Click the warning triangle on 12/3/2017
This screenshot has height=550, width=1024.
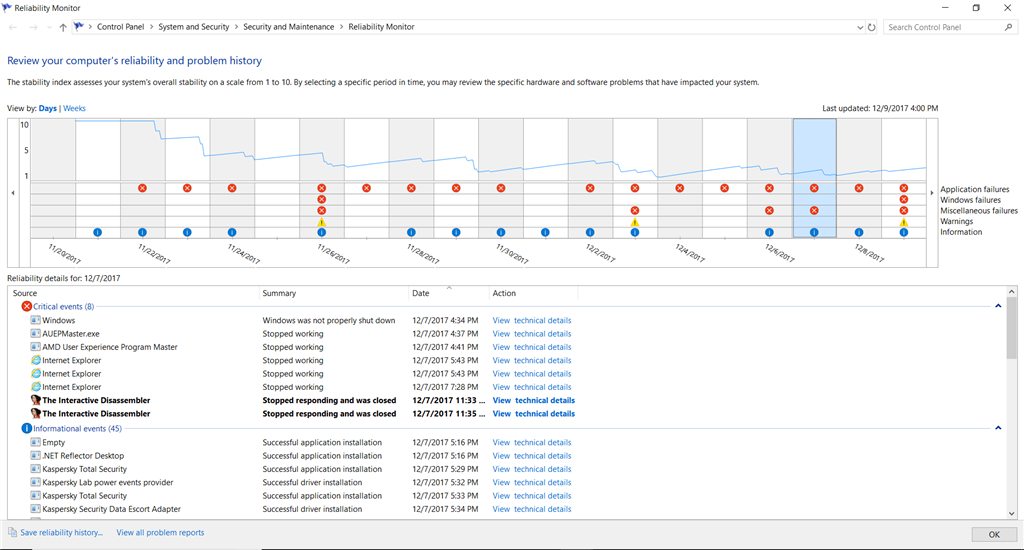[x=635, y=222]
